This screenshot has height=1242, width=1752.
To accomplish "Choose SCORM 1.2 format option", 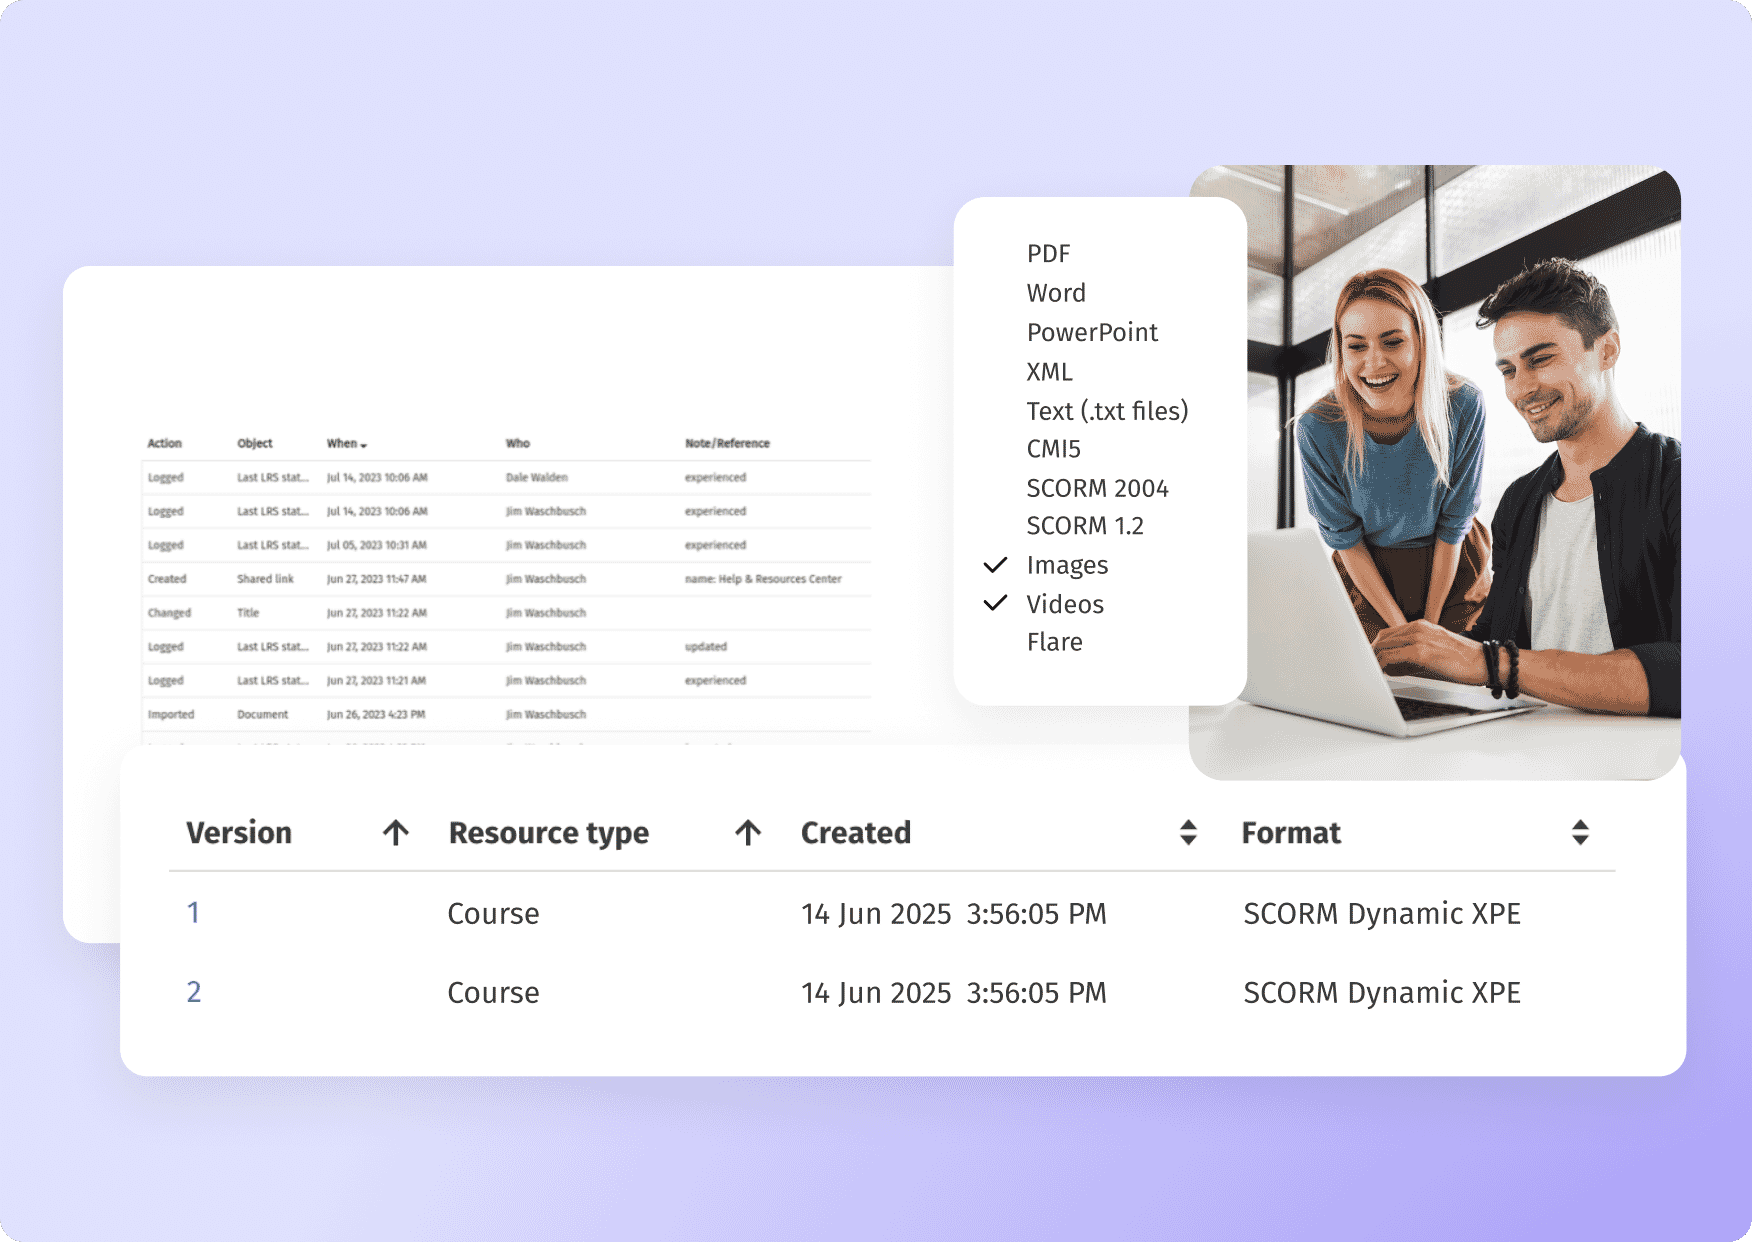I will coord(1085,526).
